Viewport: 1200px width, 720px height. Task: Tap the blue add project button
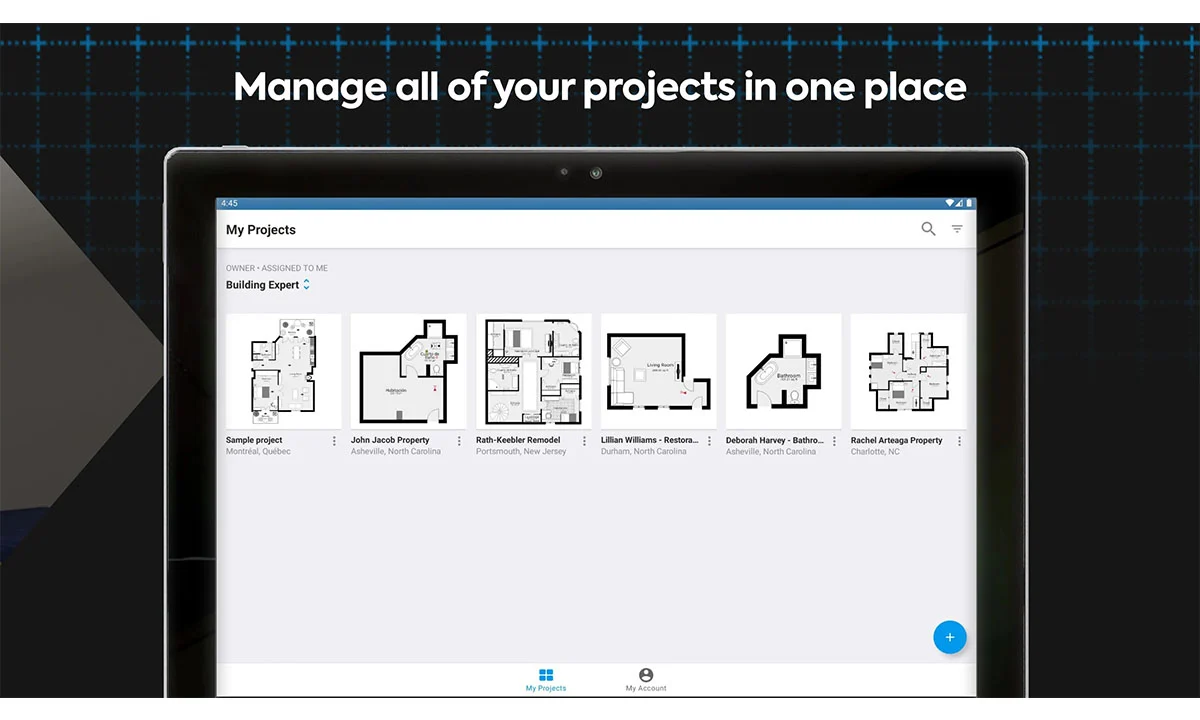[x=949, y=637]
